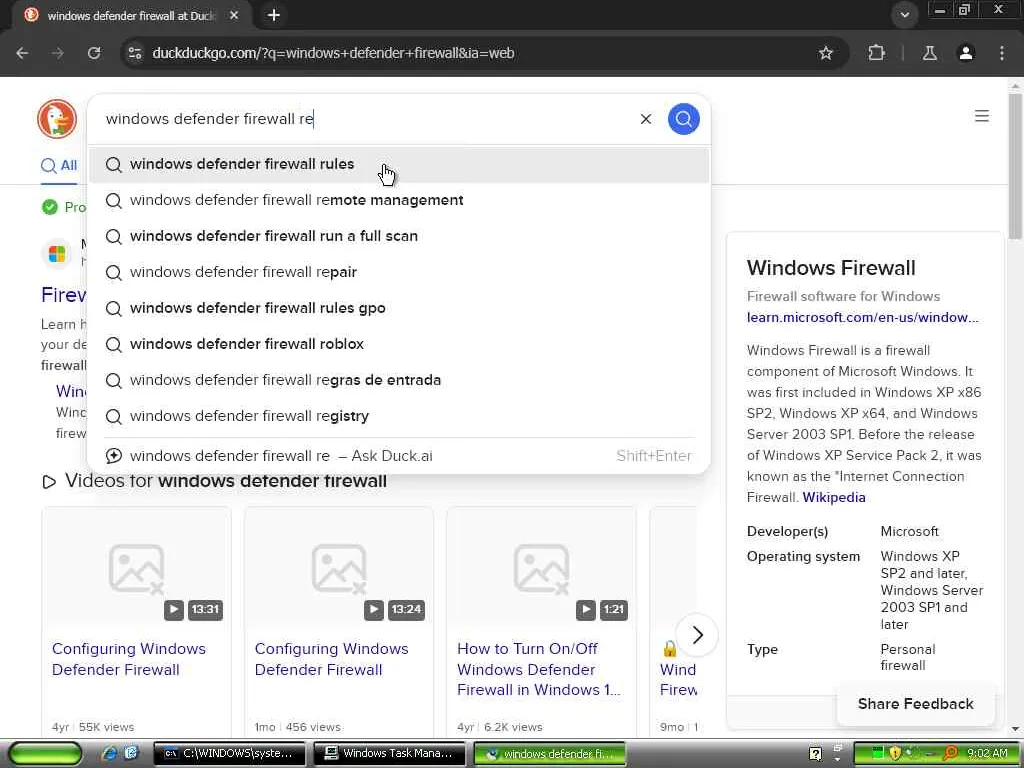Open the 13:24 video thumbnail
The height and width of the screenshot is (768, 1024).
pos(339,568)
